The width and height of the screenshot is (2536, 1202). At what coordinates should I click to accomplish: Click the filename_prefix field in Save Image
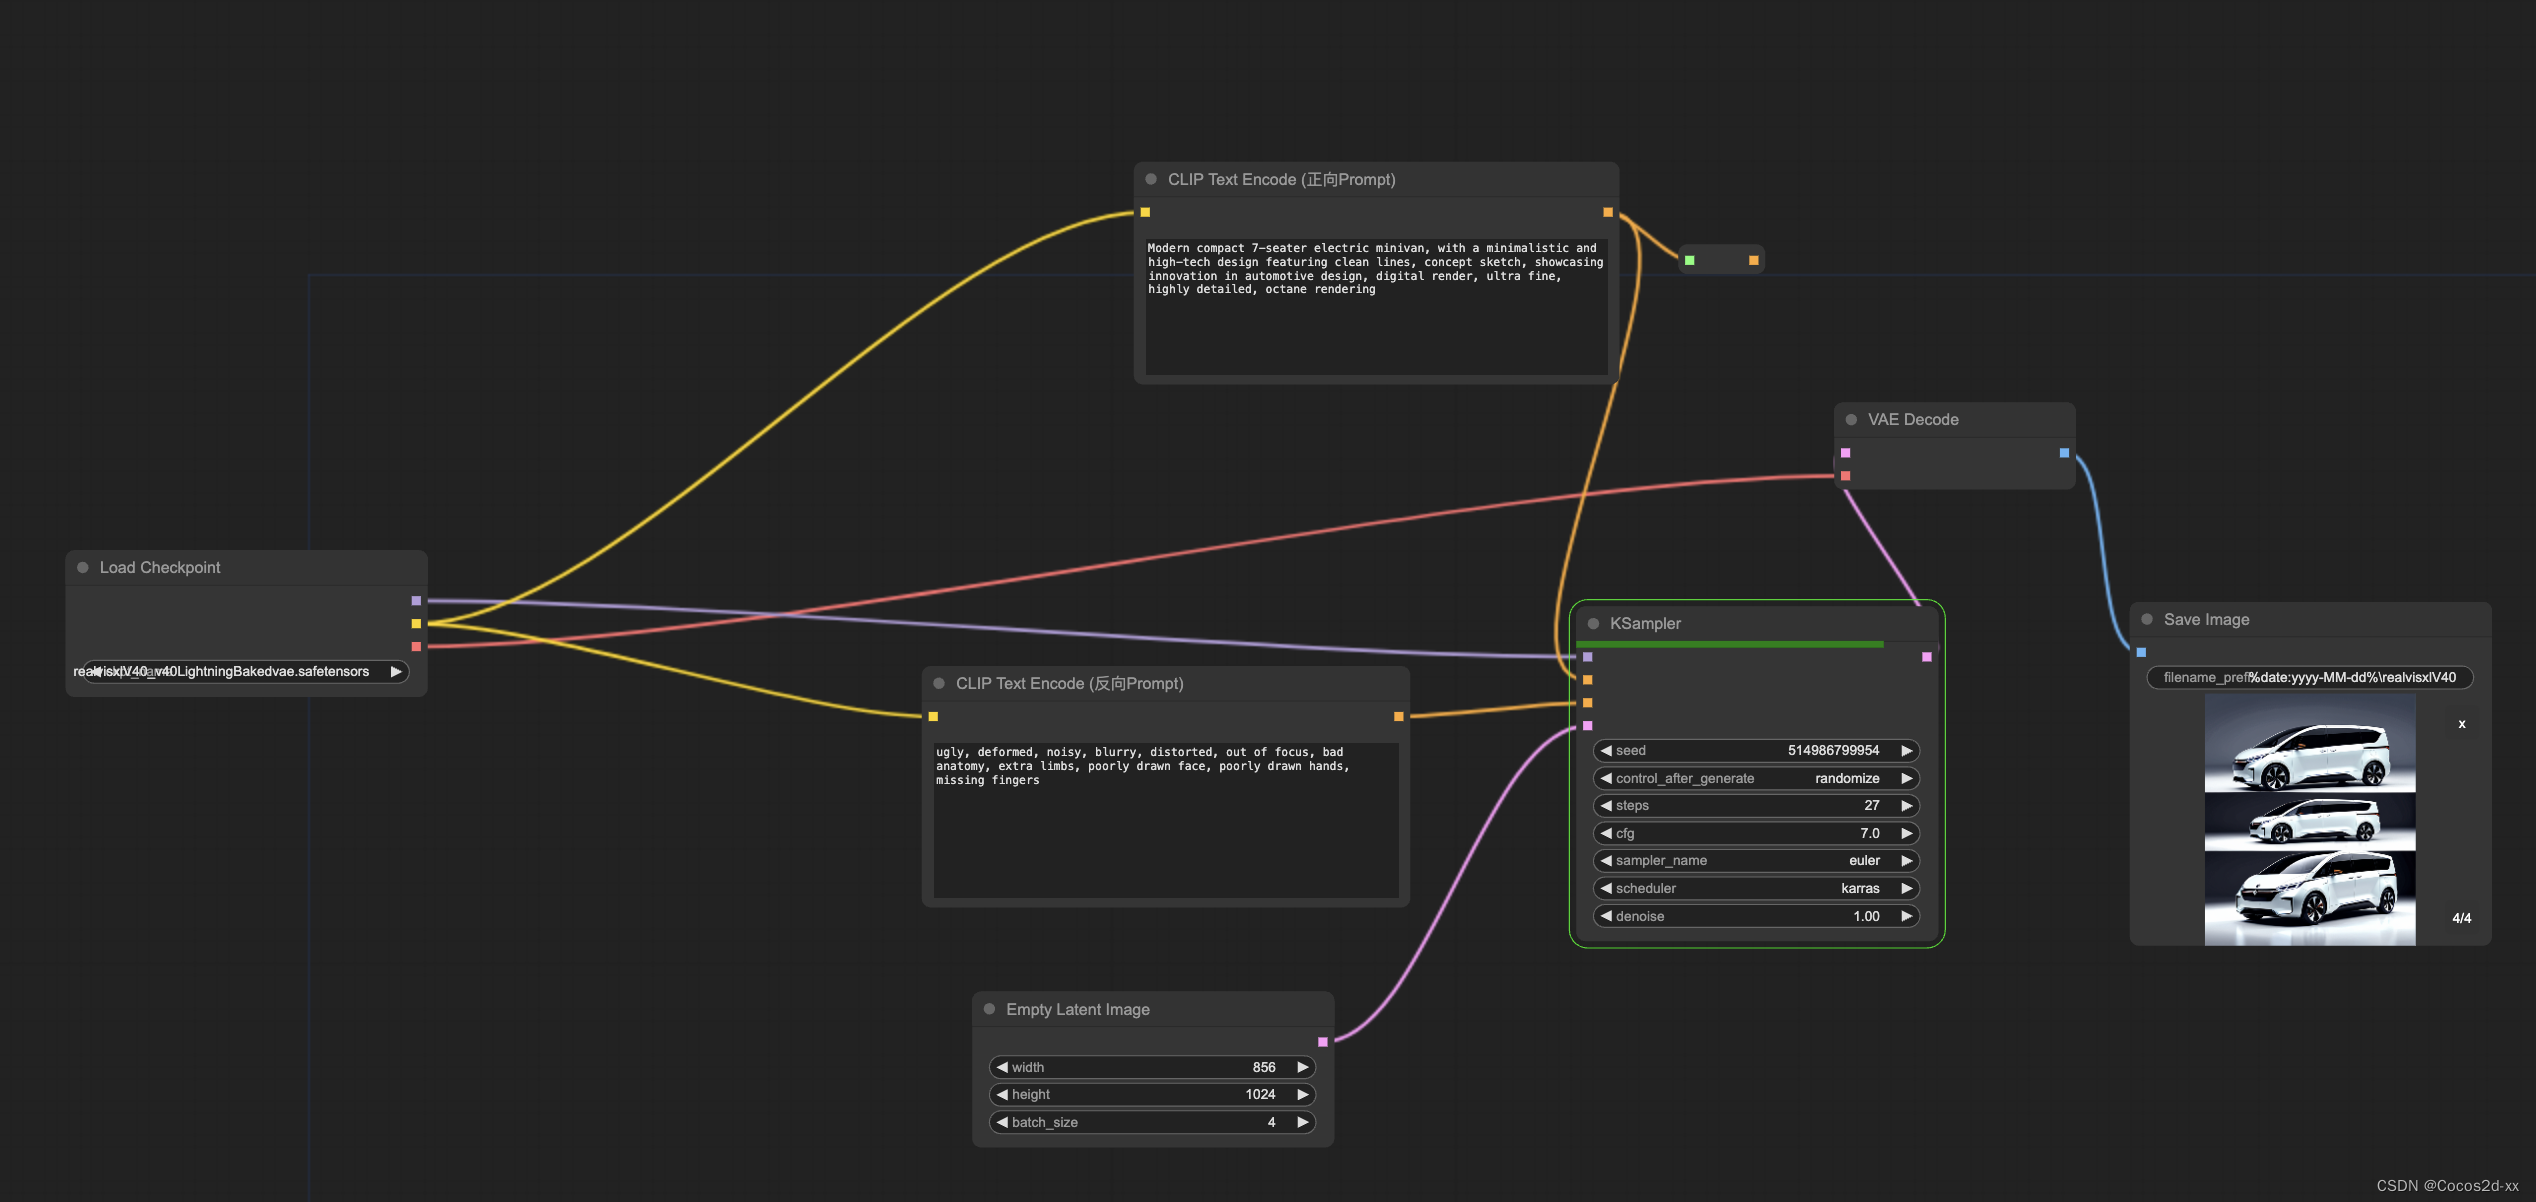(x=2309, y=678)
